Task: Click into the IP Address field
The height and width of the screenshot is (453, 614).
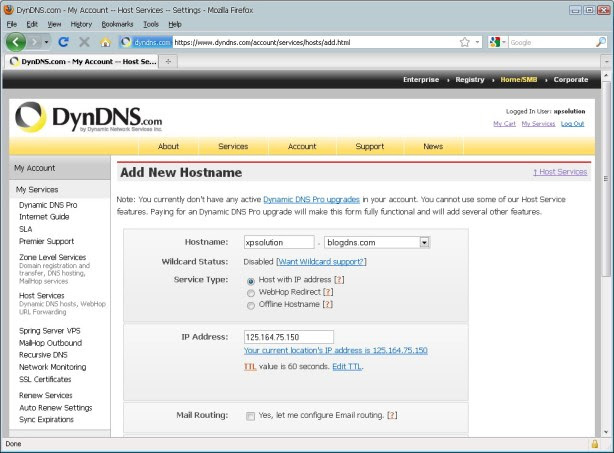Action: click(289, 337)
